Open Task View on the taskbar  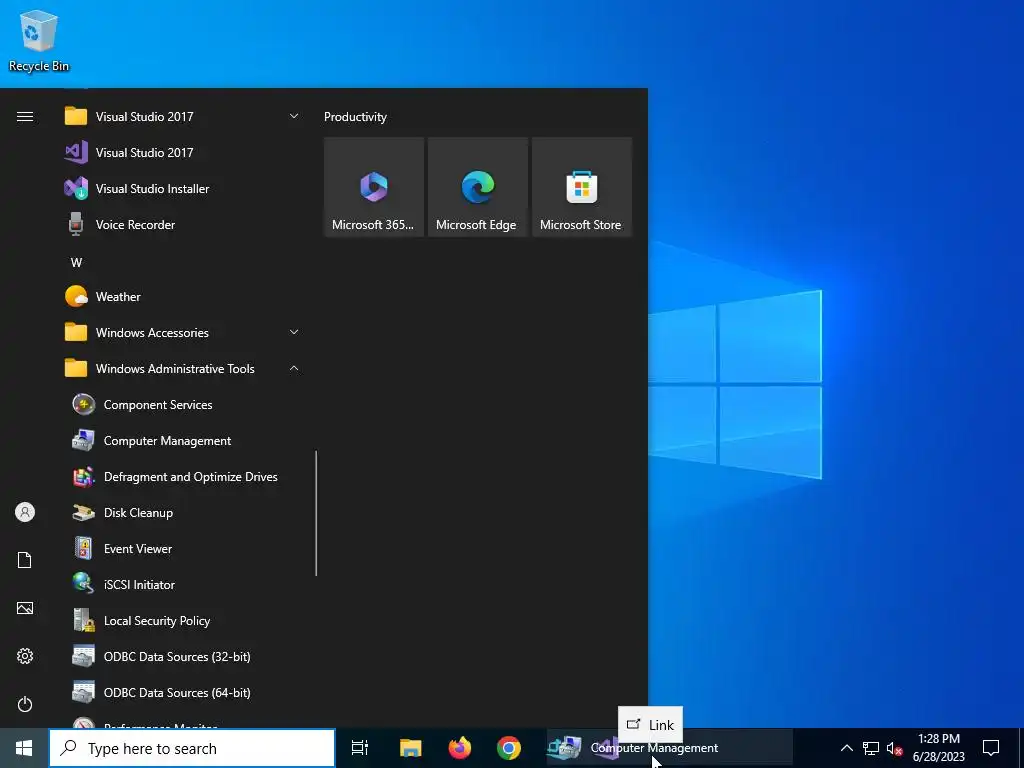tap(360, 748)
